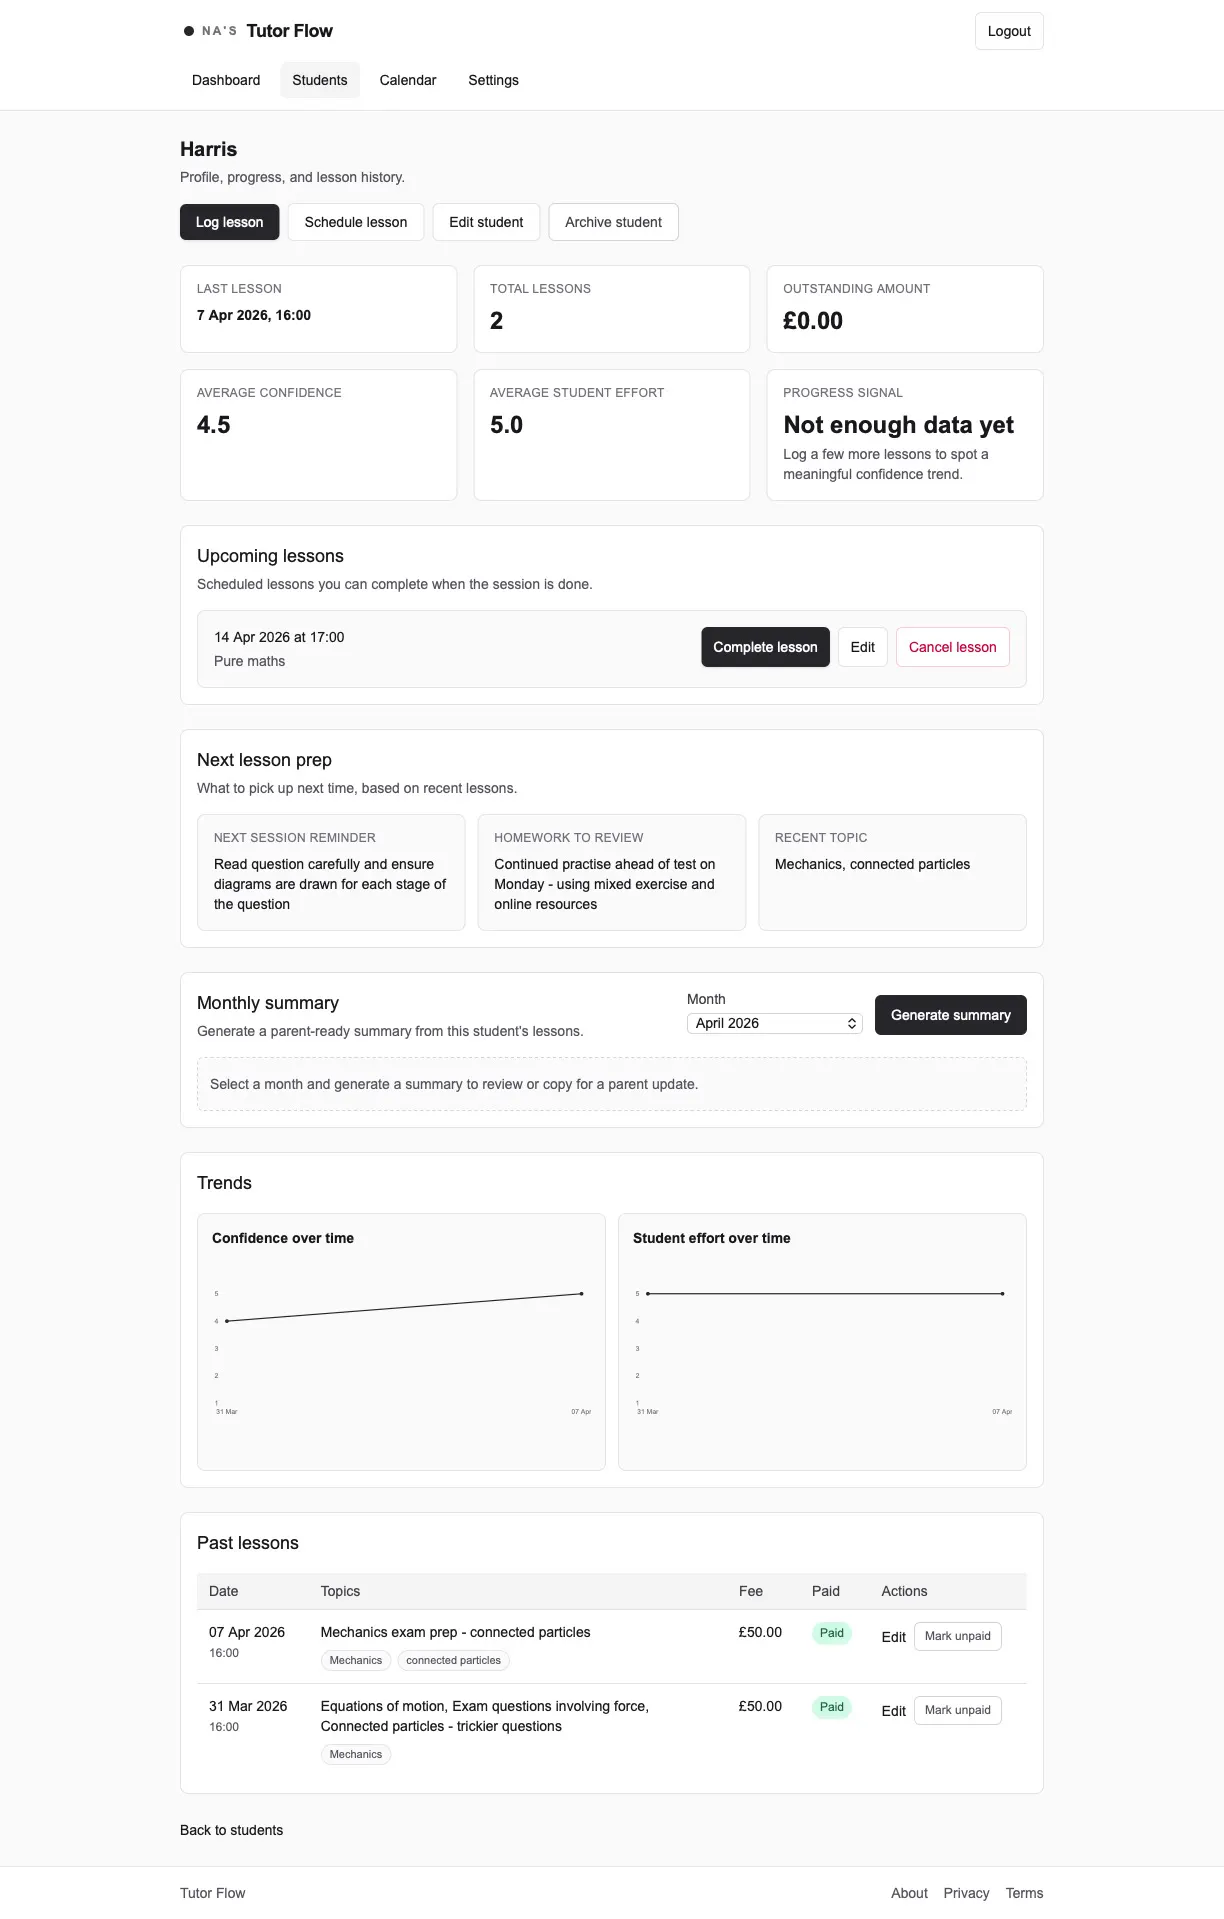Screen dimensions: 1224x1919
Task: Open the Month dropdown showing April 2026
Action: pyautogui.click(x=774, y=1023)
